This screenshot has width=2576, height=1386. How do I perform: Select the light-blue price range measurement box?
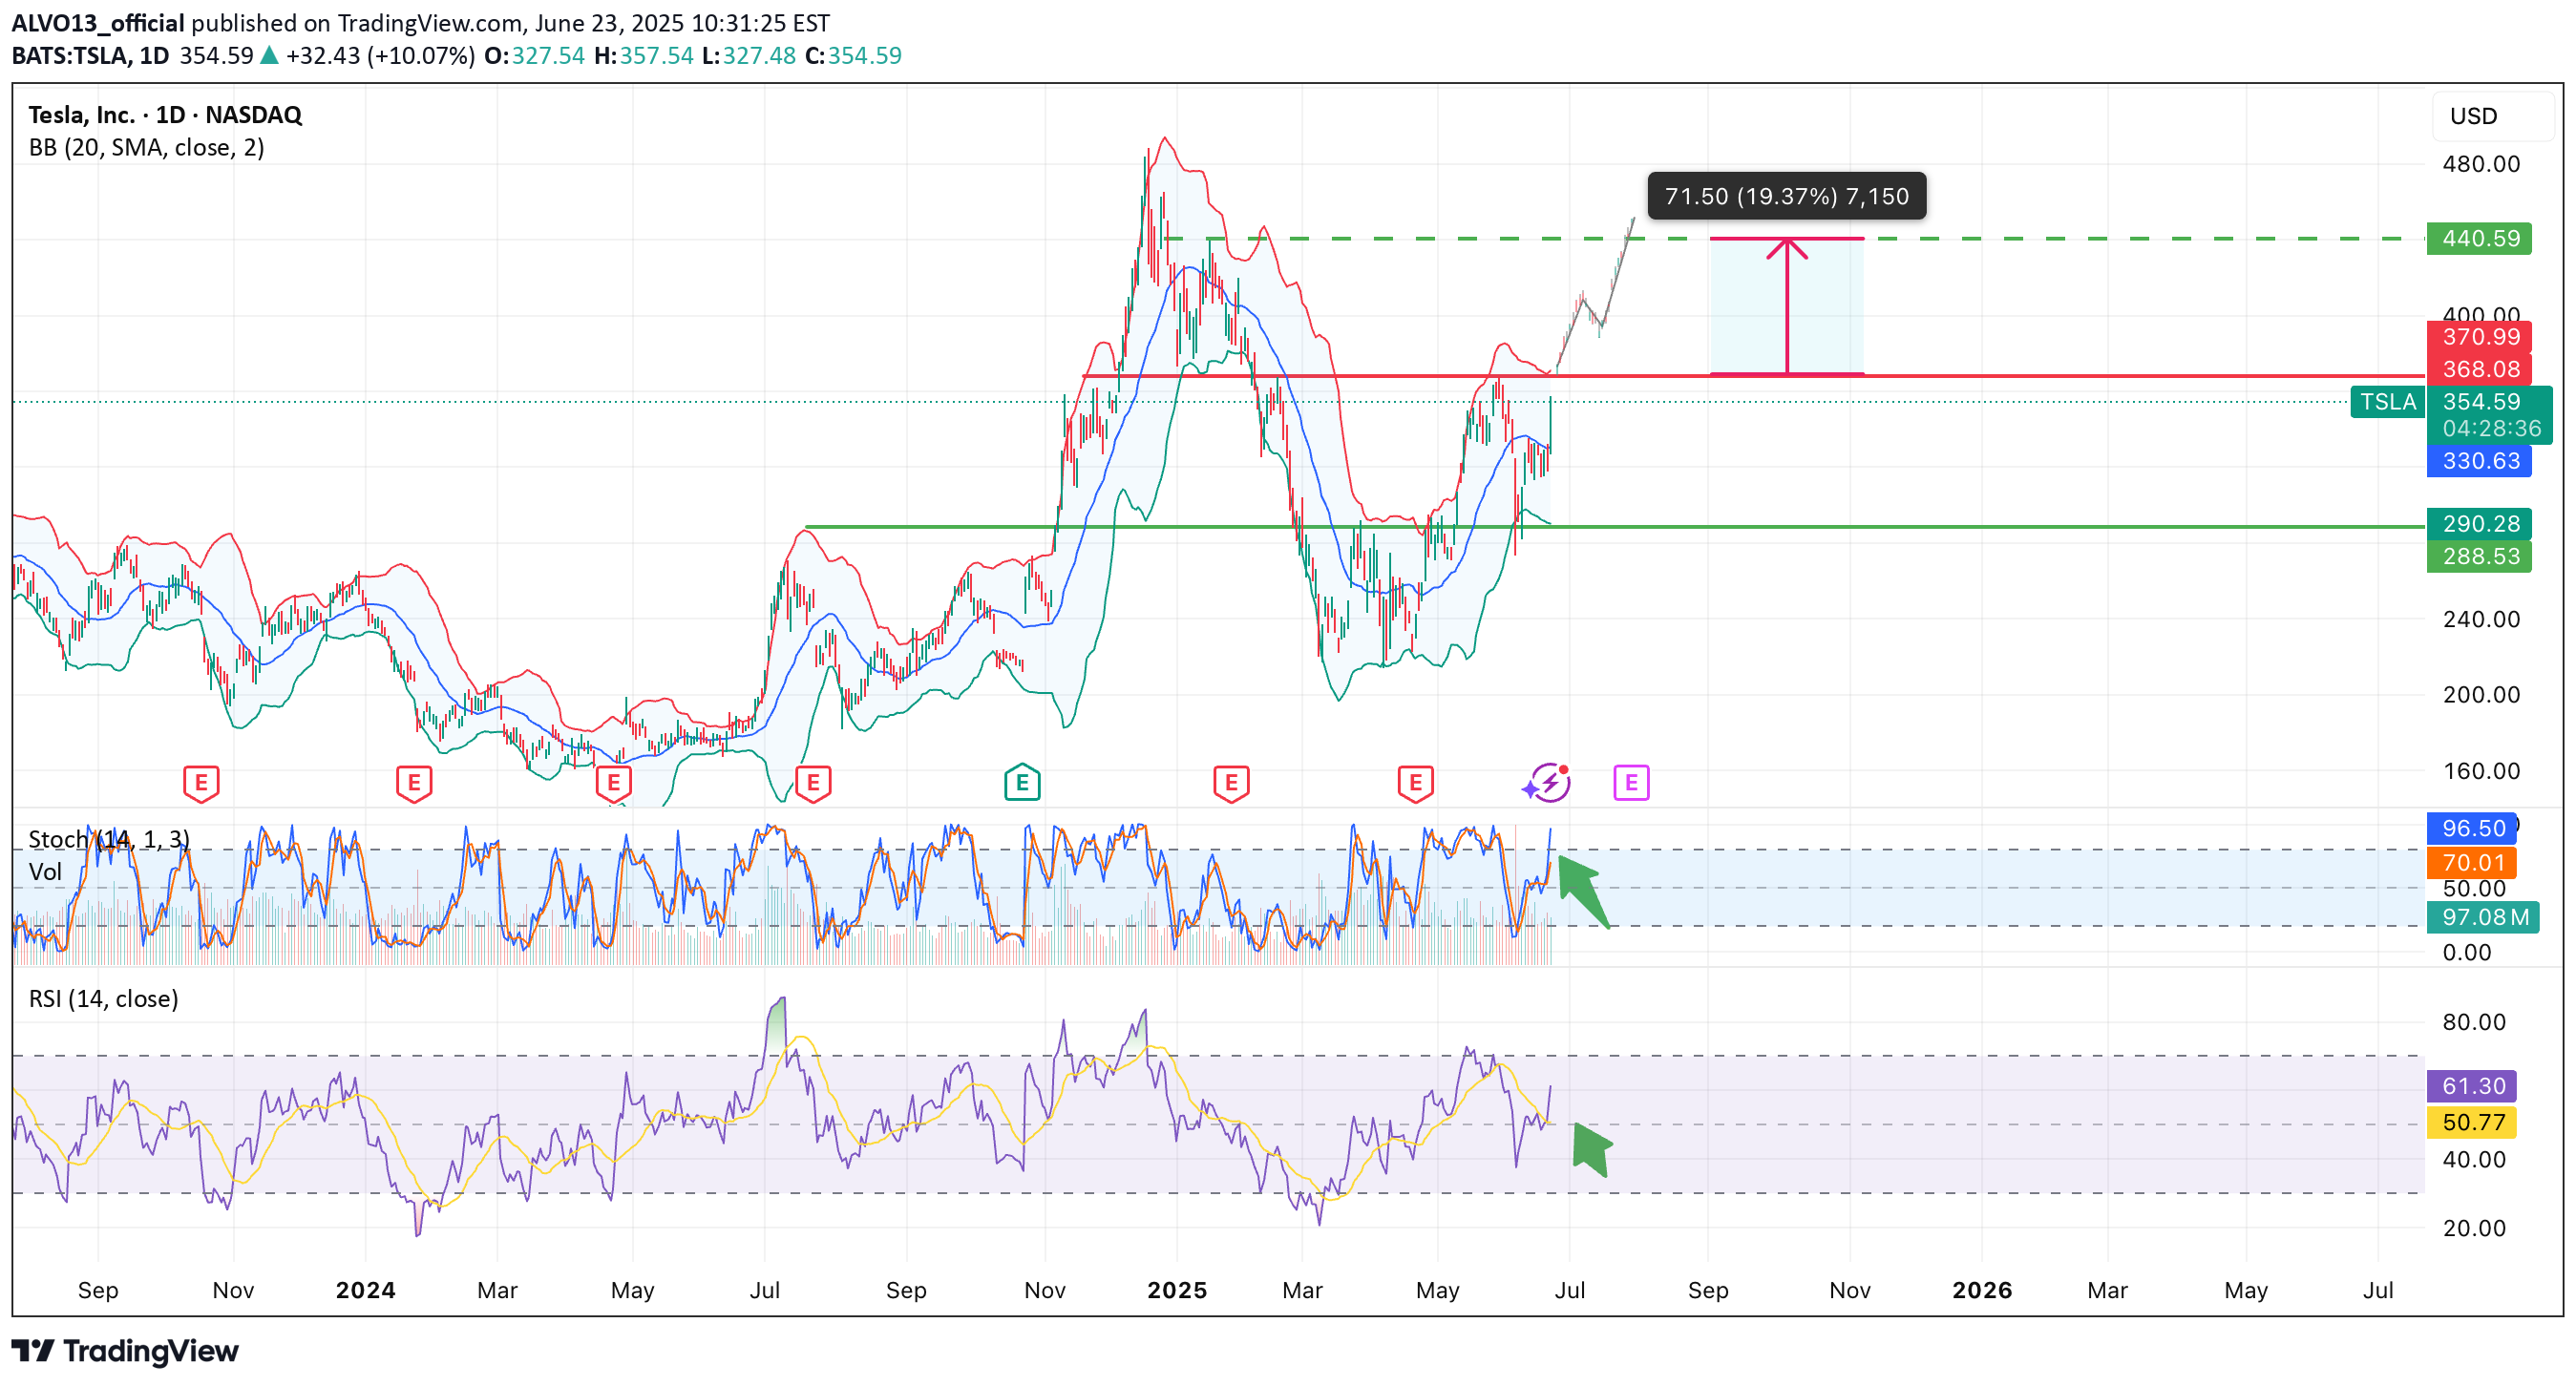coord(1786,307)
